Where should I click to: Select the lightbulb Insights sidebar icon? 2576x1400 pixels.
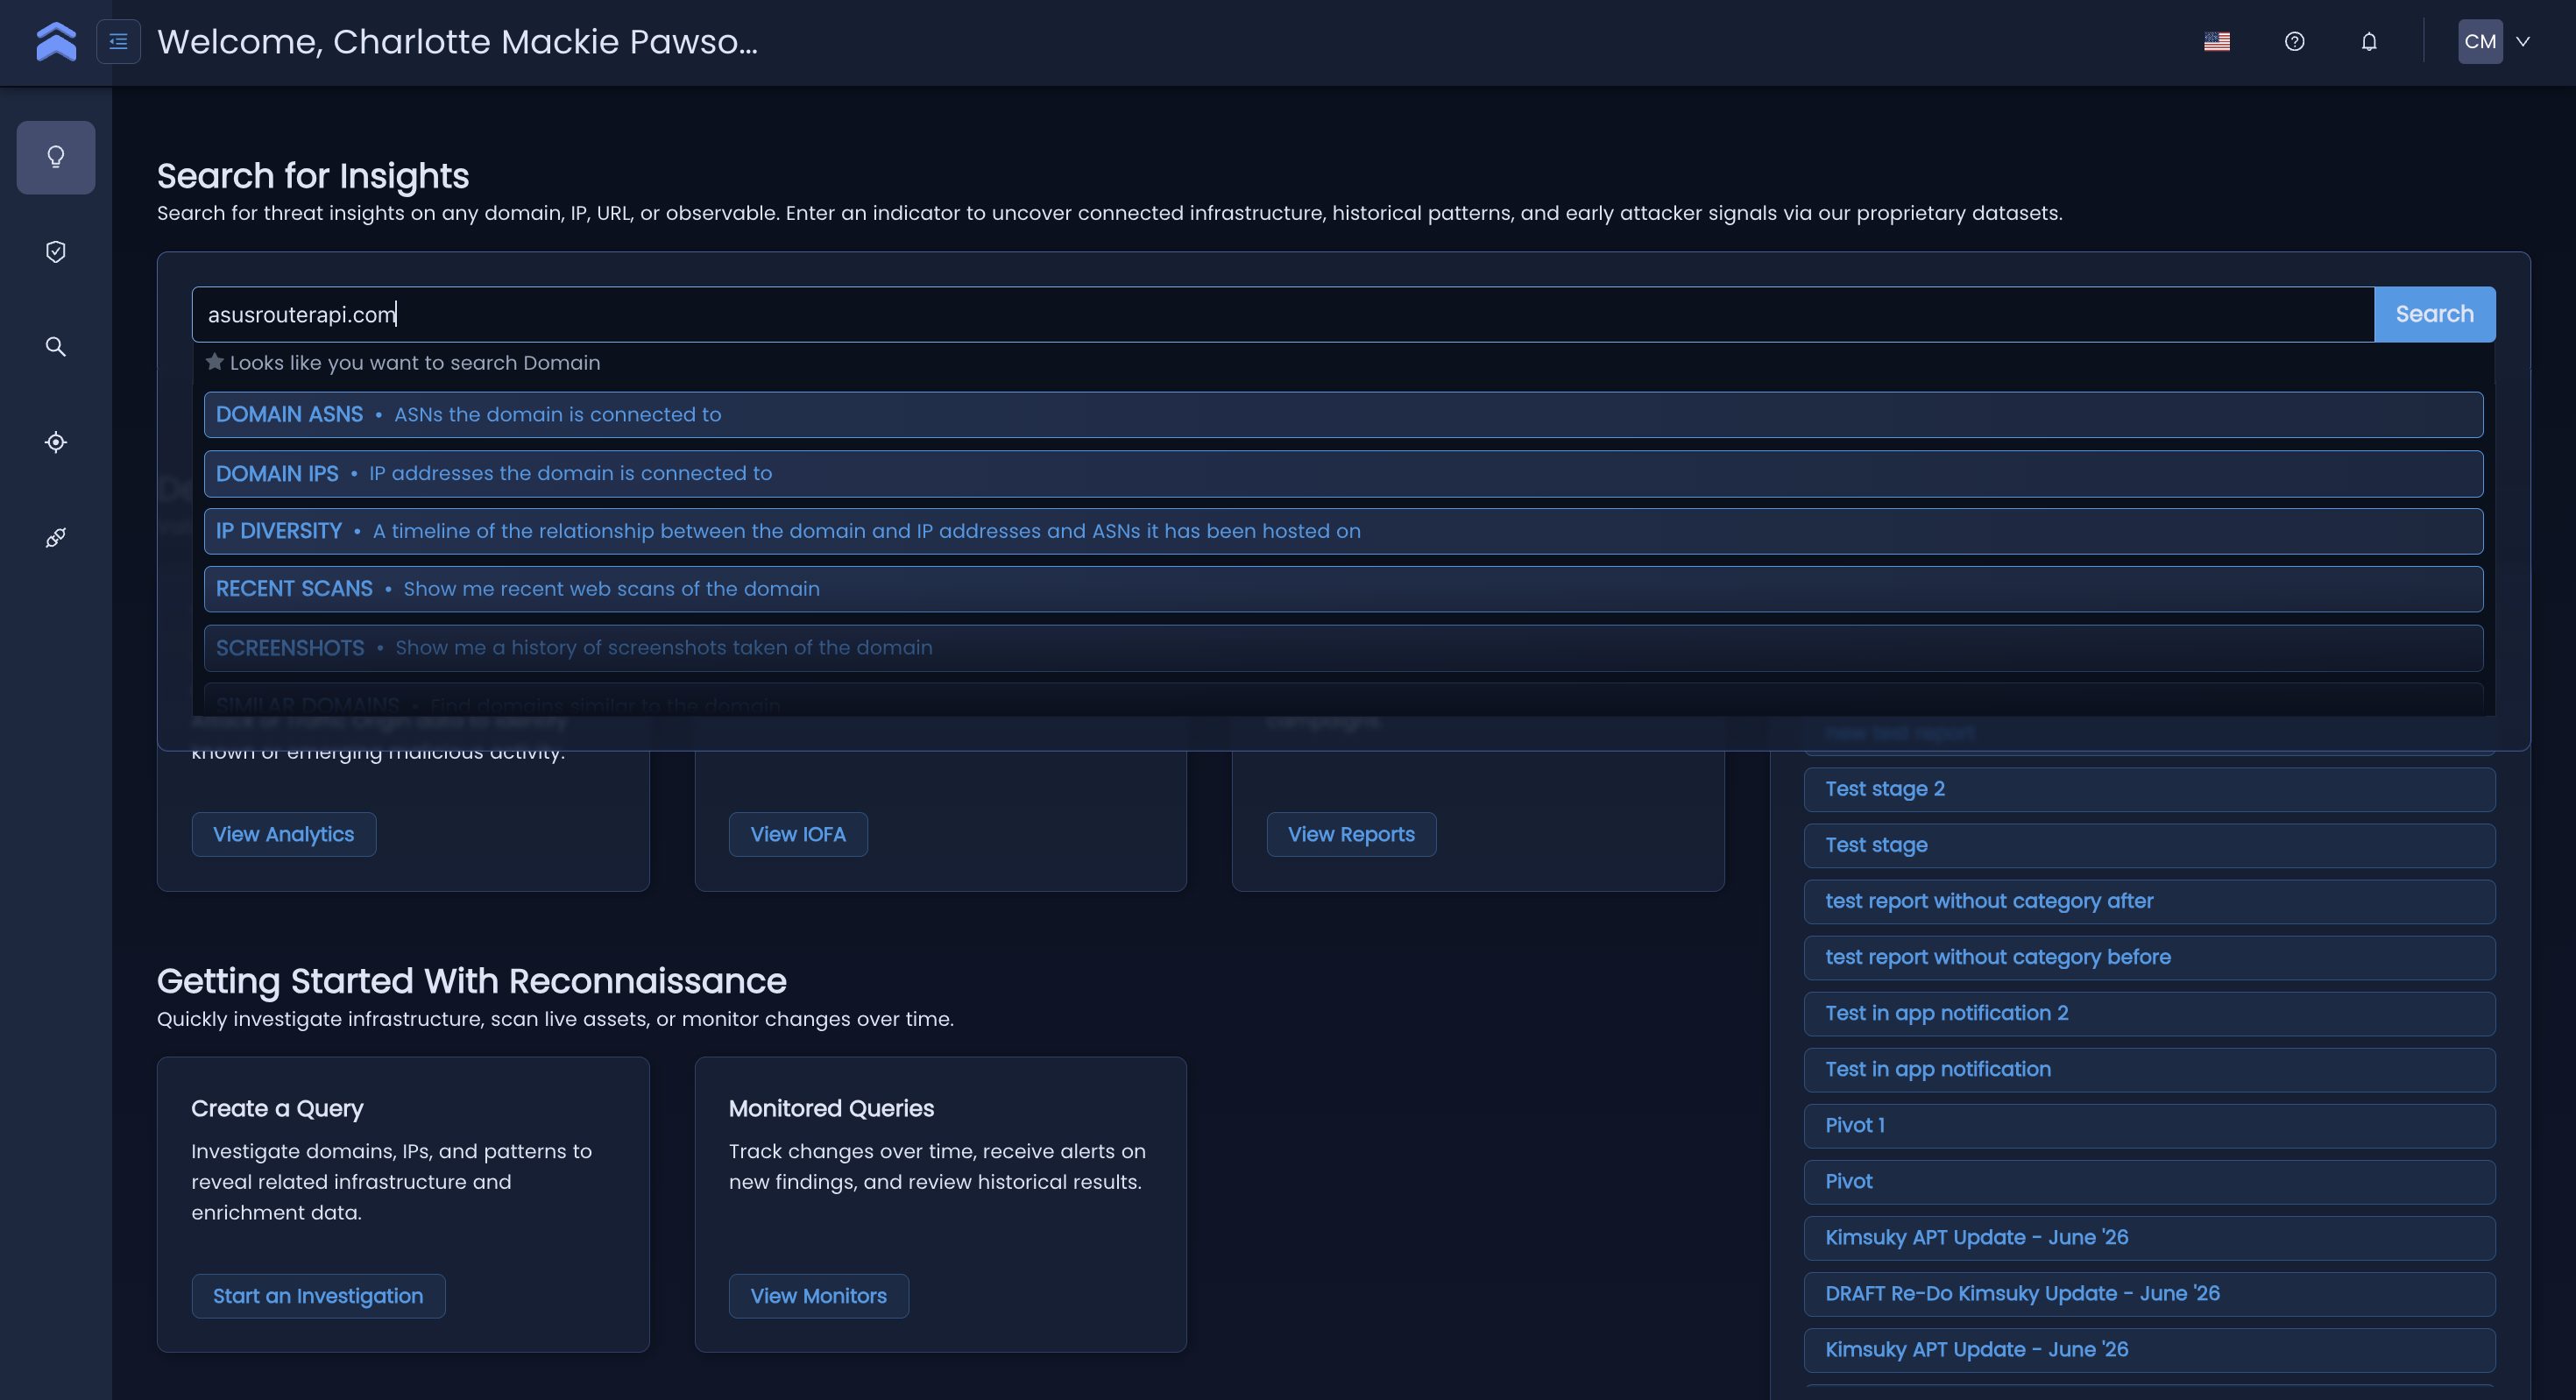(x=56, y=157)
